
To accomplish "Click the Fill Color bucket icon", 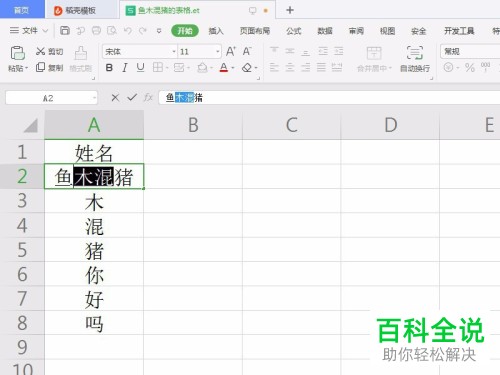I will click(x=202, y=68).
